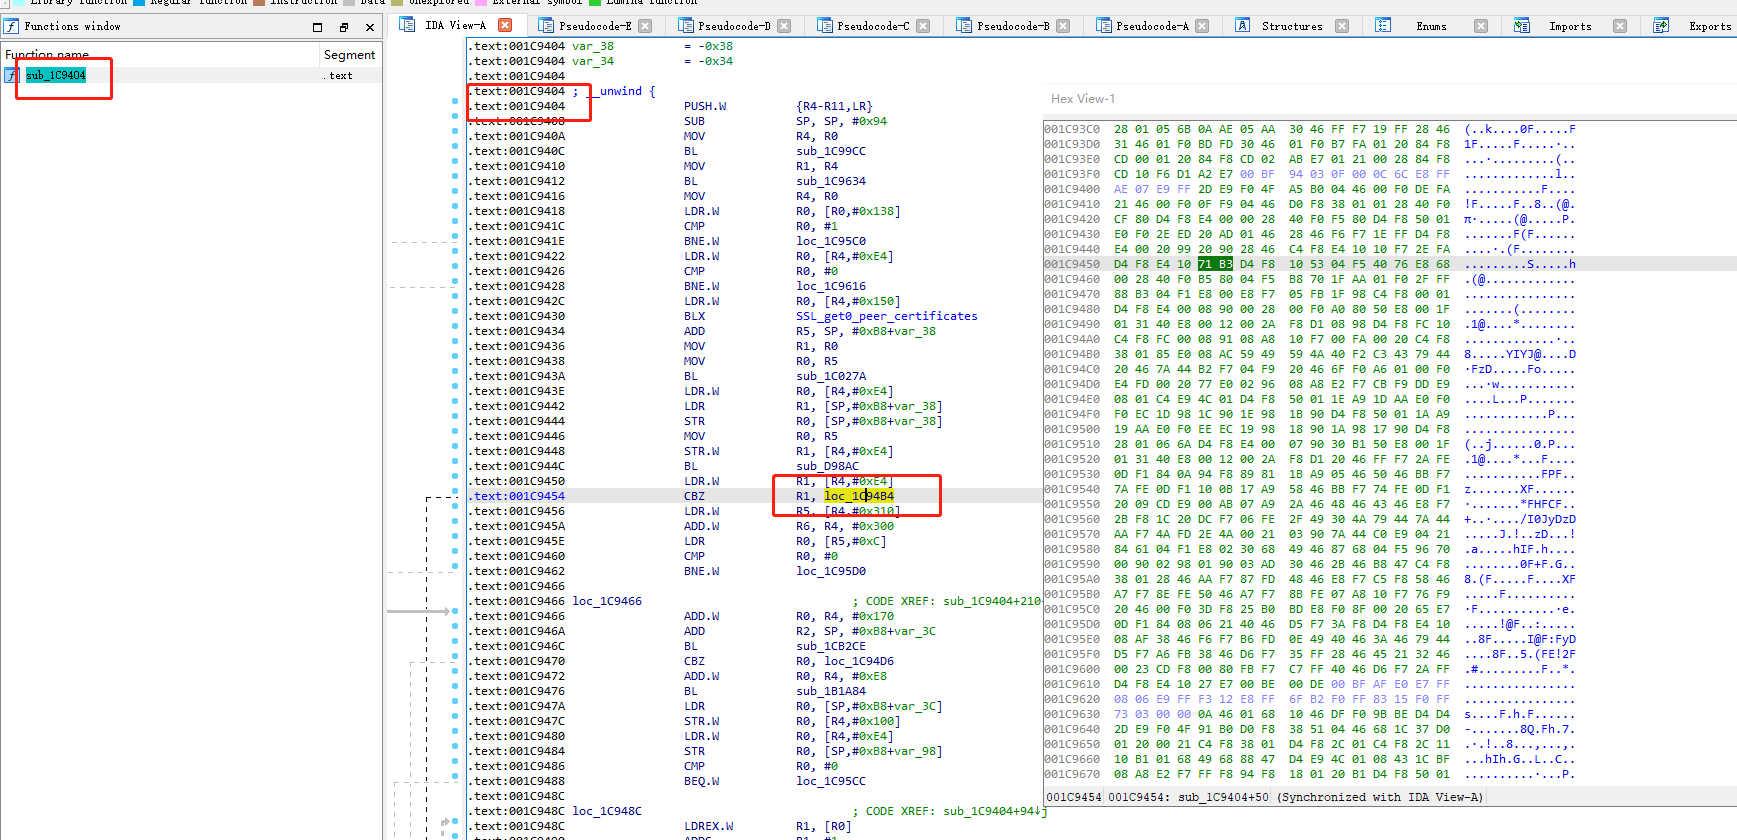Click the loc_1C95C0 branch target
Screen dimensions: 1737x840
pos(831,241)
